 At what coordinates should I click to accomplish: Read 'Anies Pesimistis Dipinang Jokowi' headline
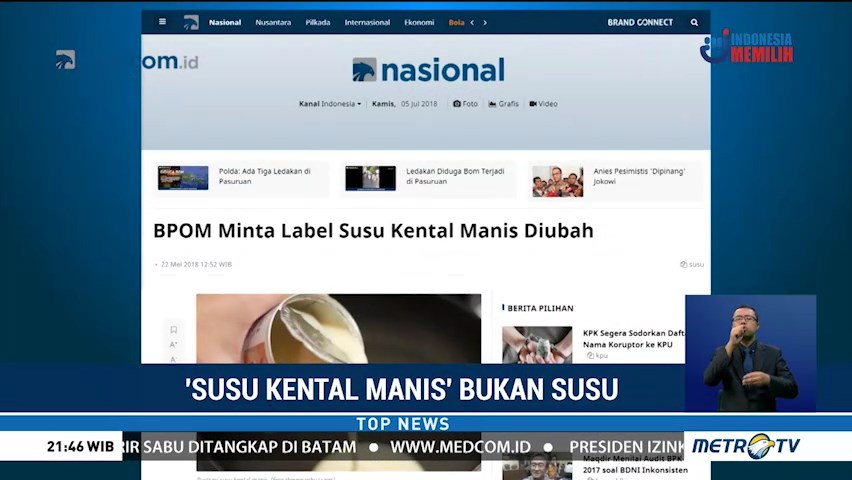639,176
